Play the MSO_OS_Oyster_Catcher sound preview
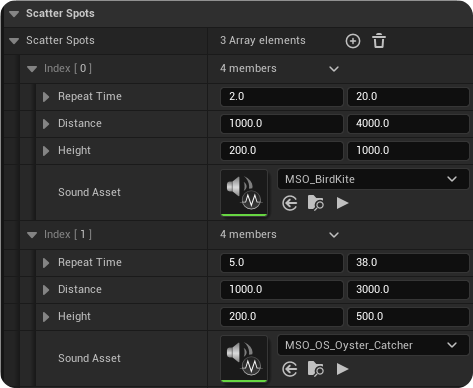Screen dimensions: 473x388 tap(342, 369)
